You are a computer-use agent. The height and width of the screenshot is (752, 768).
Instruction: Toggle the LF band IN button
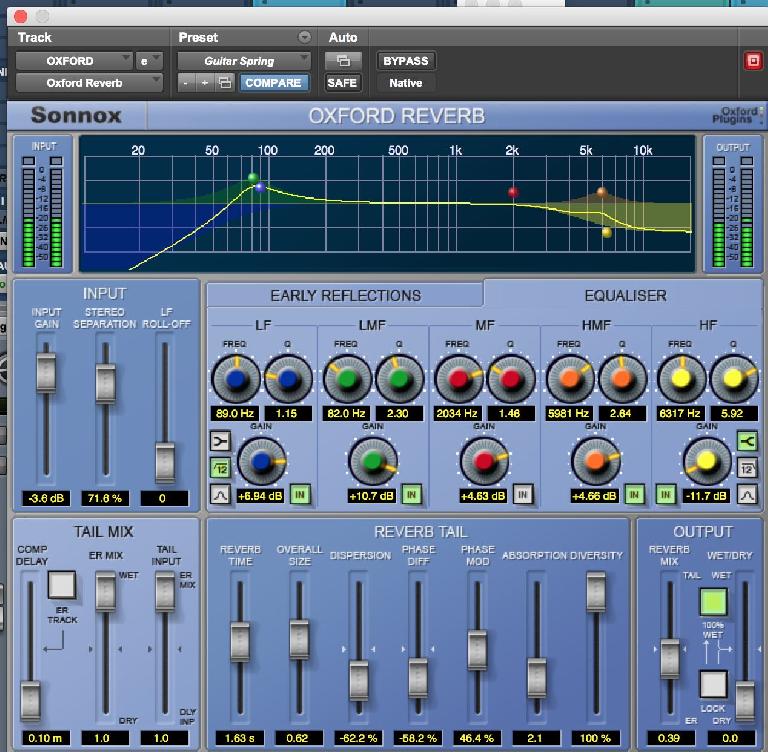click(300, 495)
